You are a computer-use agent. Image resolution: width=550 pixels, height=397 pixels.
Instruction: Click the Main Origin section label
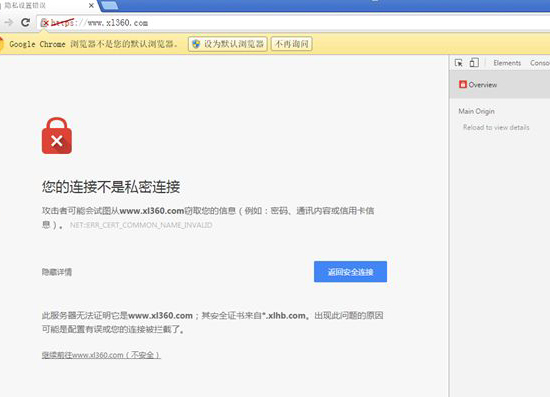coord(476,111)
